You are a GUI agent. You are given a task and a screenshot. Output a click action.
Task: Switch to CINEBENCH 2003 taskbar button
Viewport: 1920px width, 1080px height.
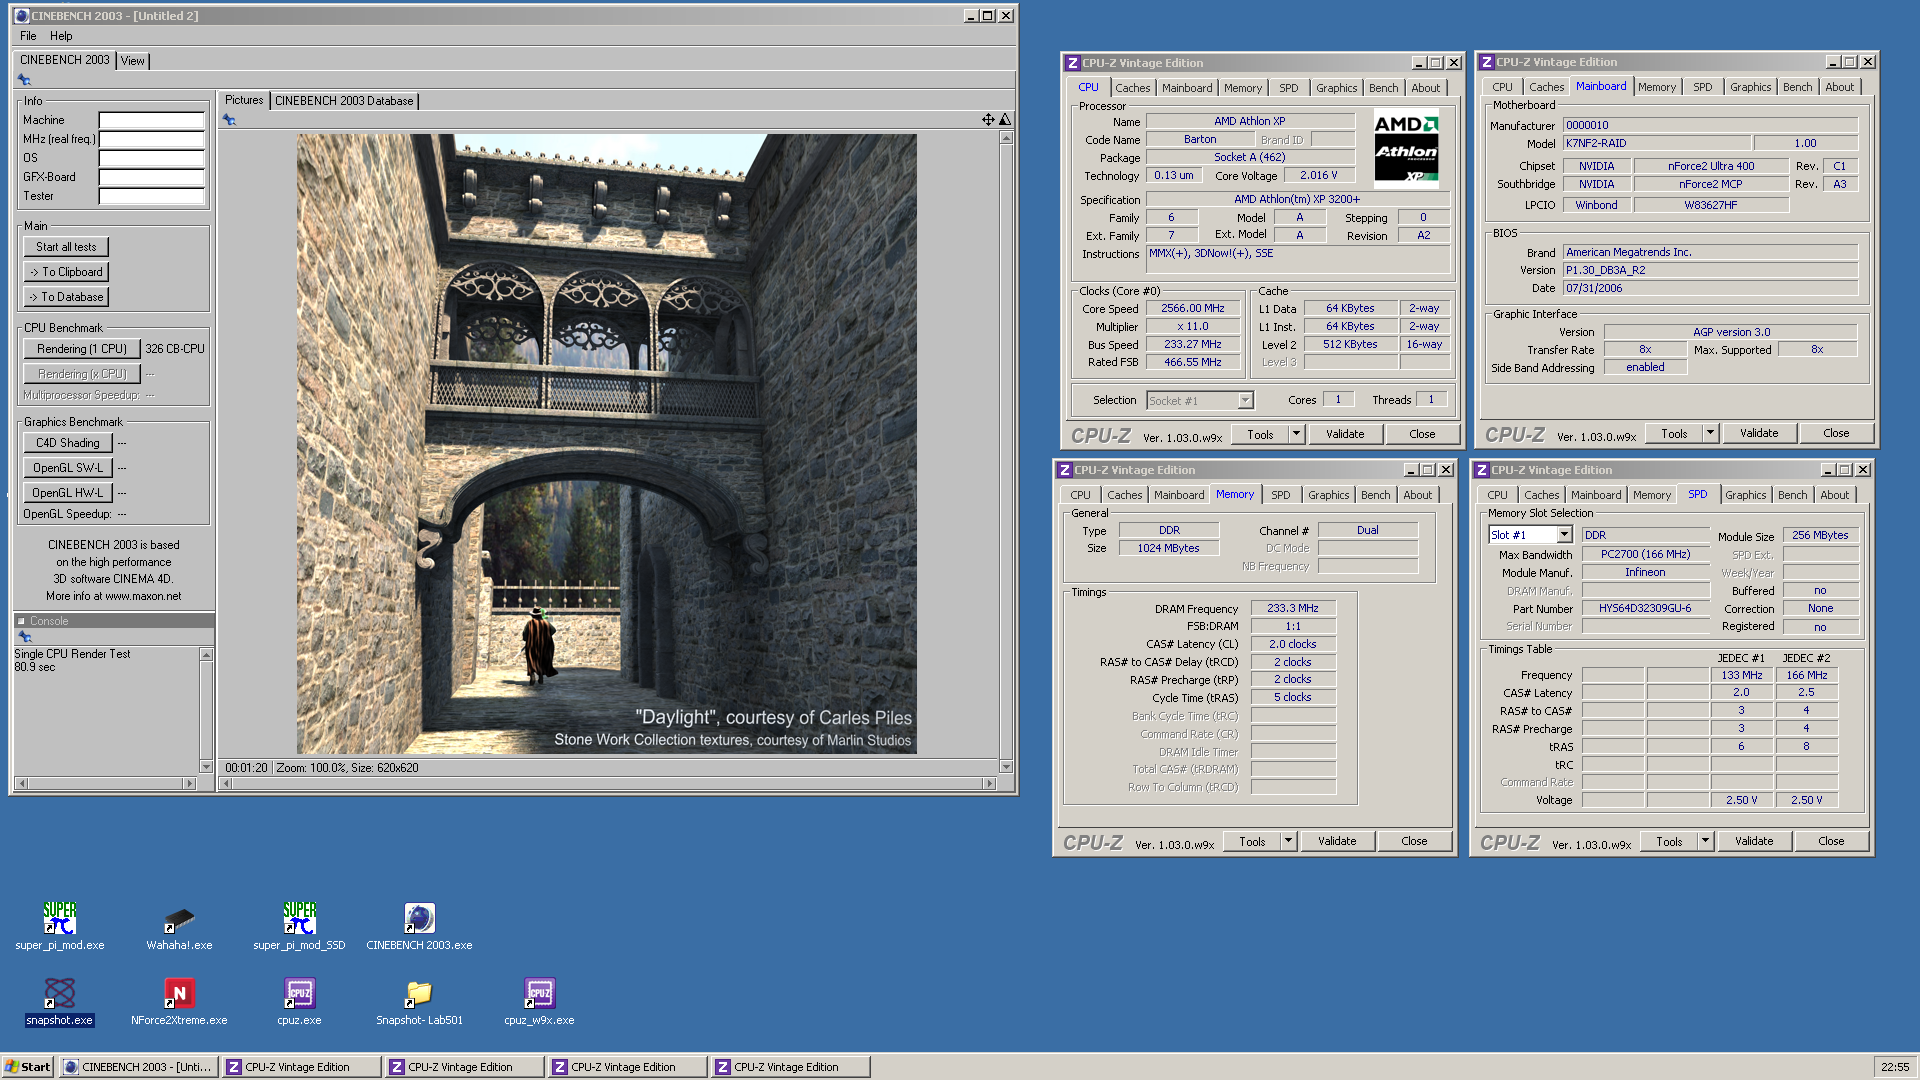click(x=138, y=1067)
